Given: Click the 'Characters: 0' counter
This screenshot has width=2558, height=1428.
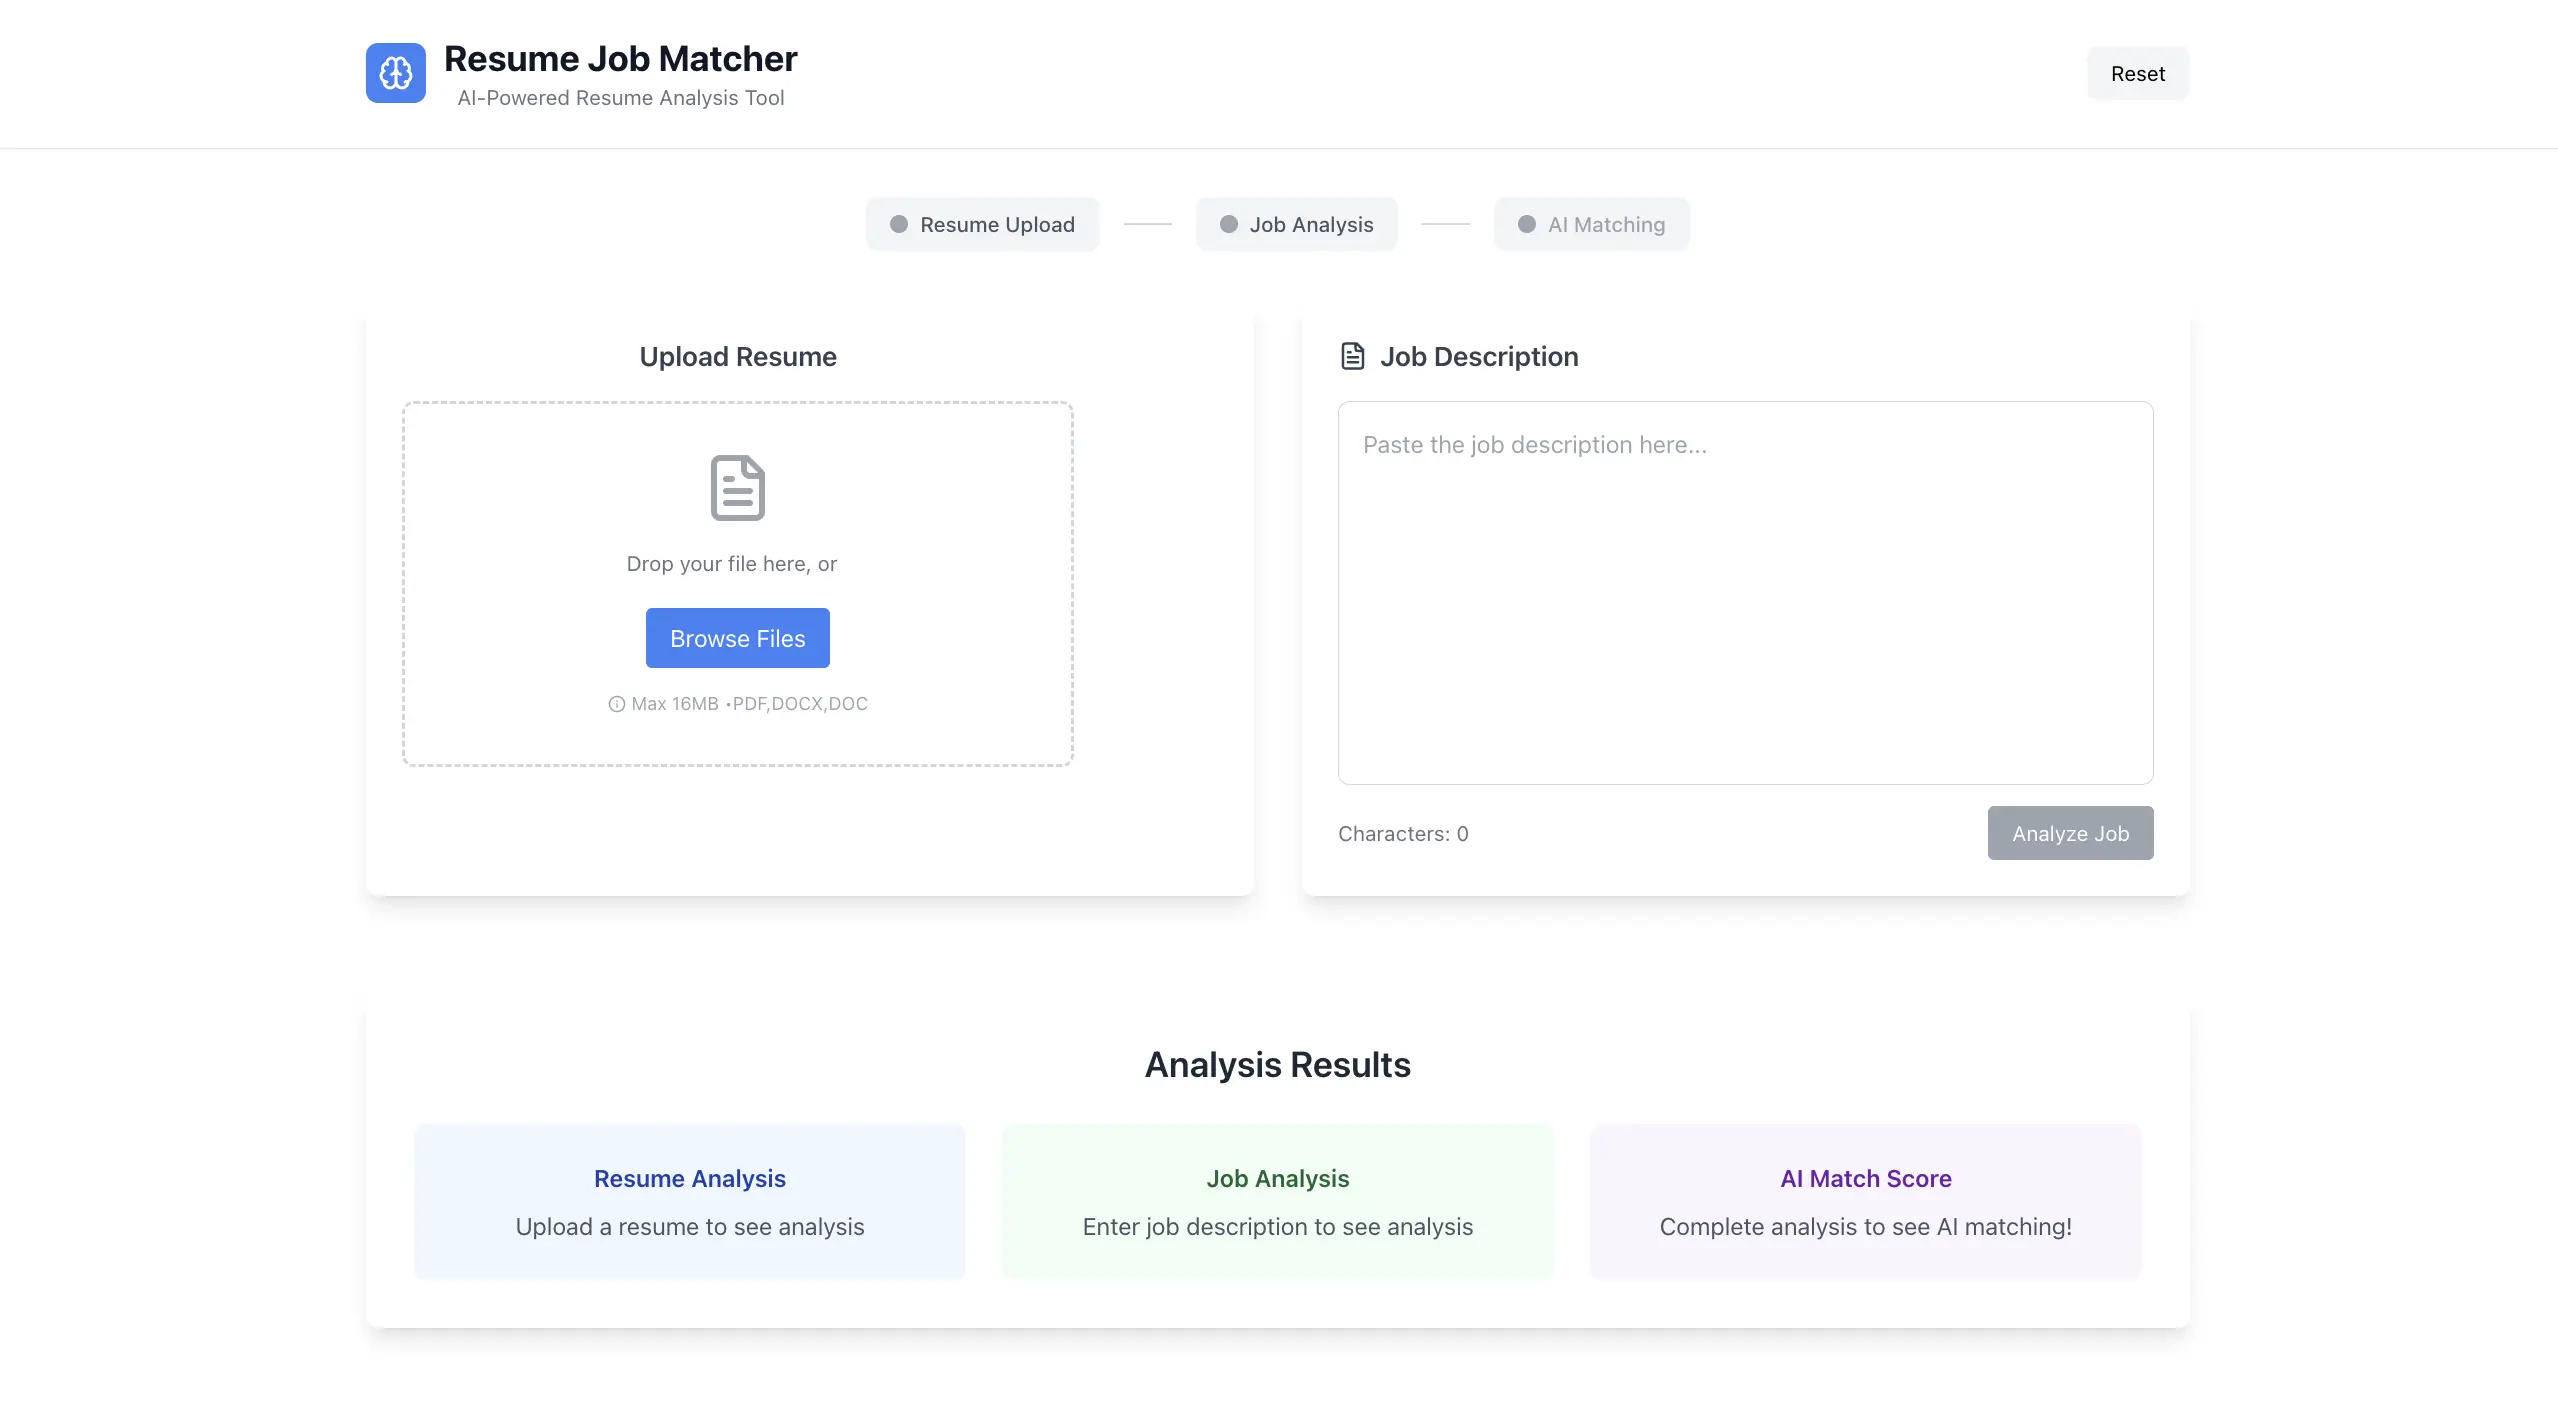Looking at the screenshot, I should 1403,834.
